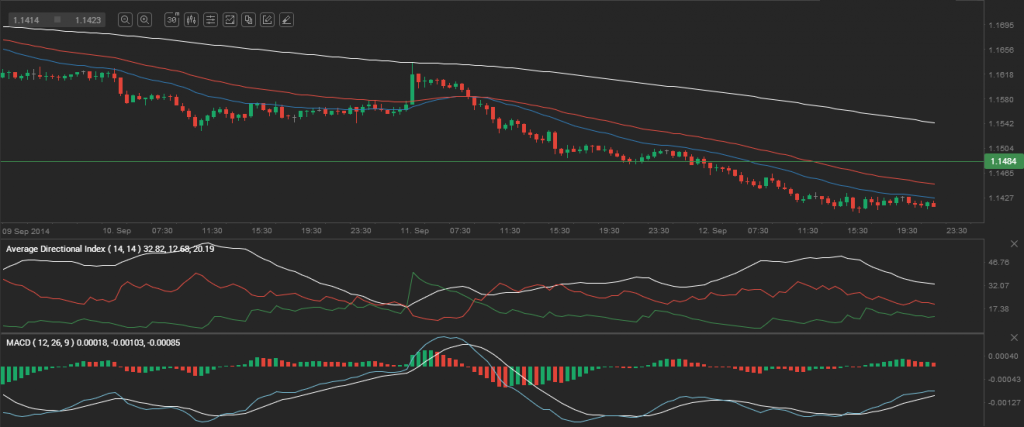Click the copy chart template icon
Viewport: 1024px width, 427px height.
pyautogui.click(x=248, y=19)
